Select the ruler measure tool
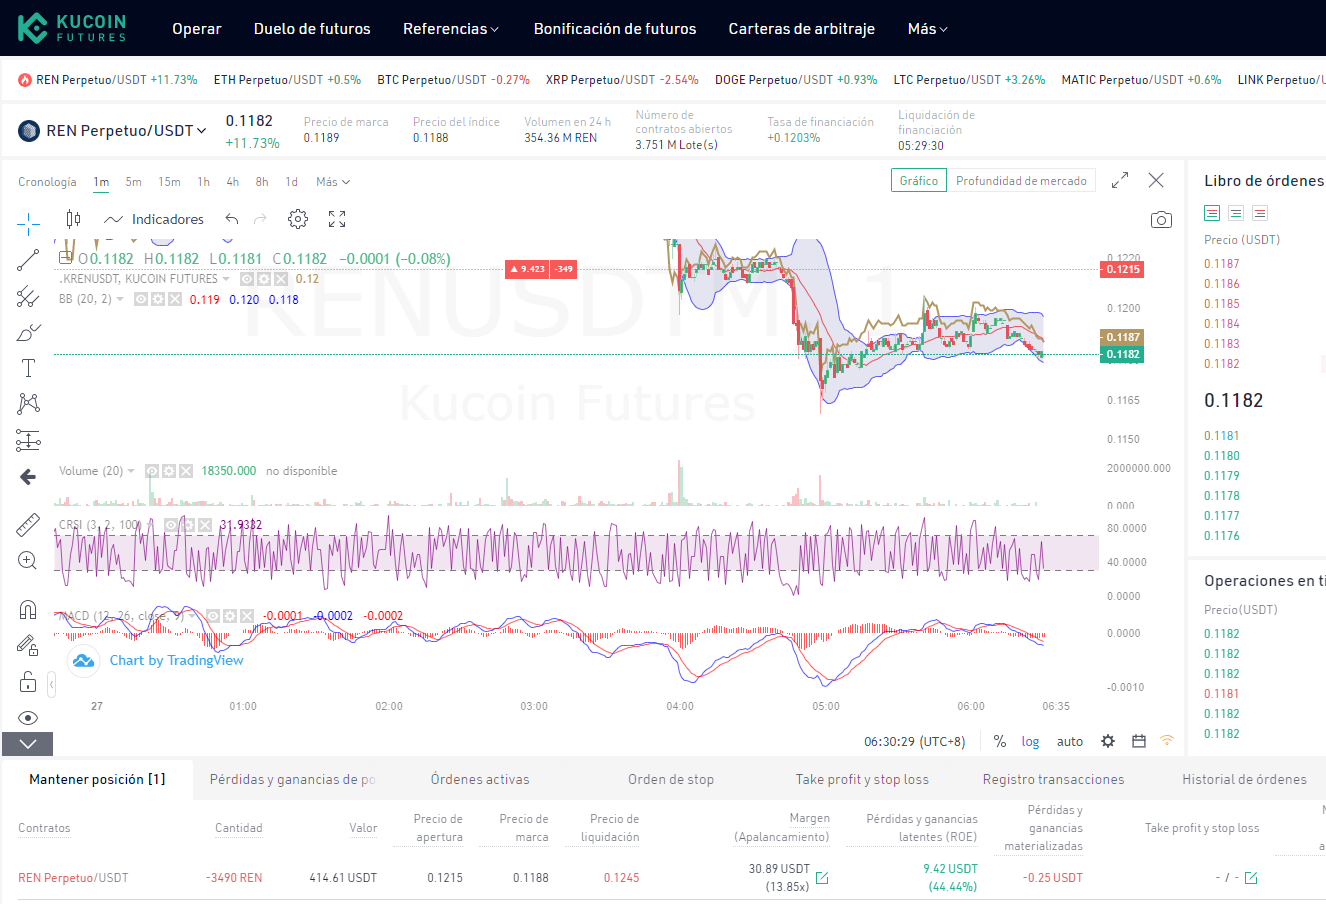 [x=28, y=524]
